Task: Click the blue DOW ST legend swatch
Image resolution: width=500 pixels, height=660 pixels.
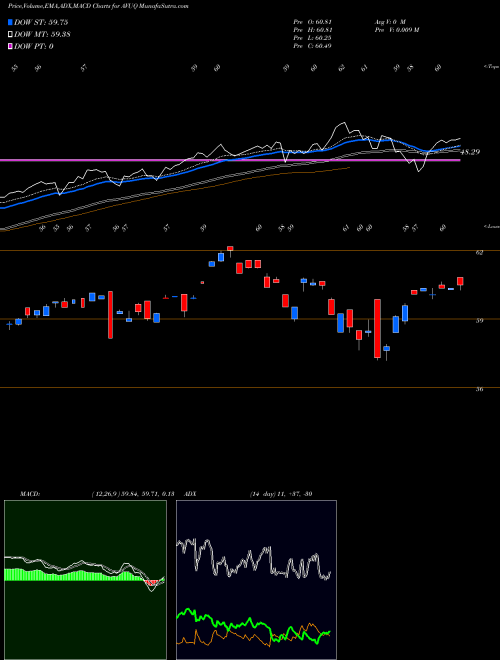Action: pos(11,22)
